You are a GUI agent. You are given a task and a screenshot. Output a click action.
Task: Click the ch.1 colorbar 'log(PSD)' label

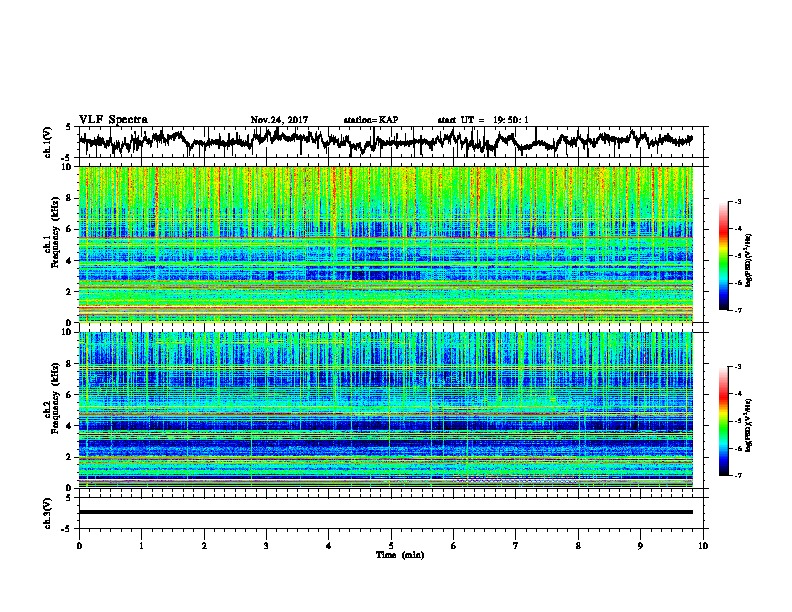click(749, 261)
